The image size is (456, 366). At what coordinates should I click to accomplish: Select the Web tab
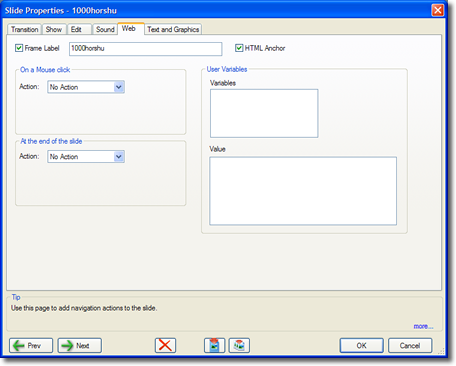click(x=131, y=29)
